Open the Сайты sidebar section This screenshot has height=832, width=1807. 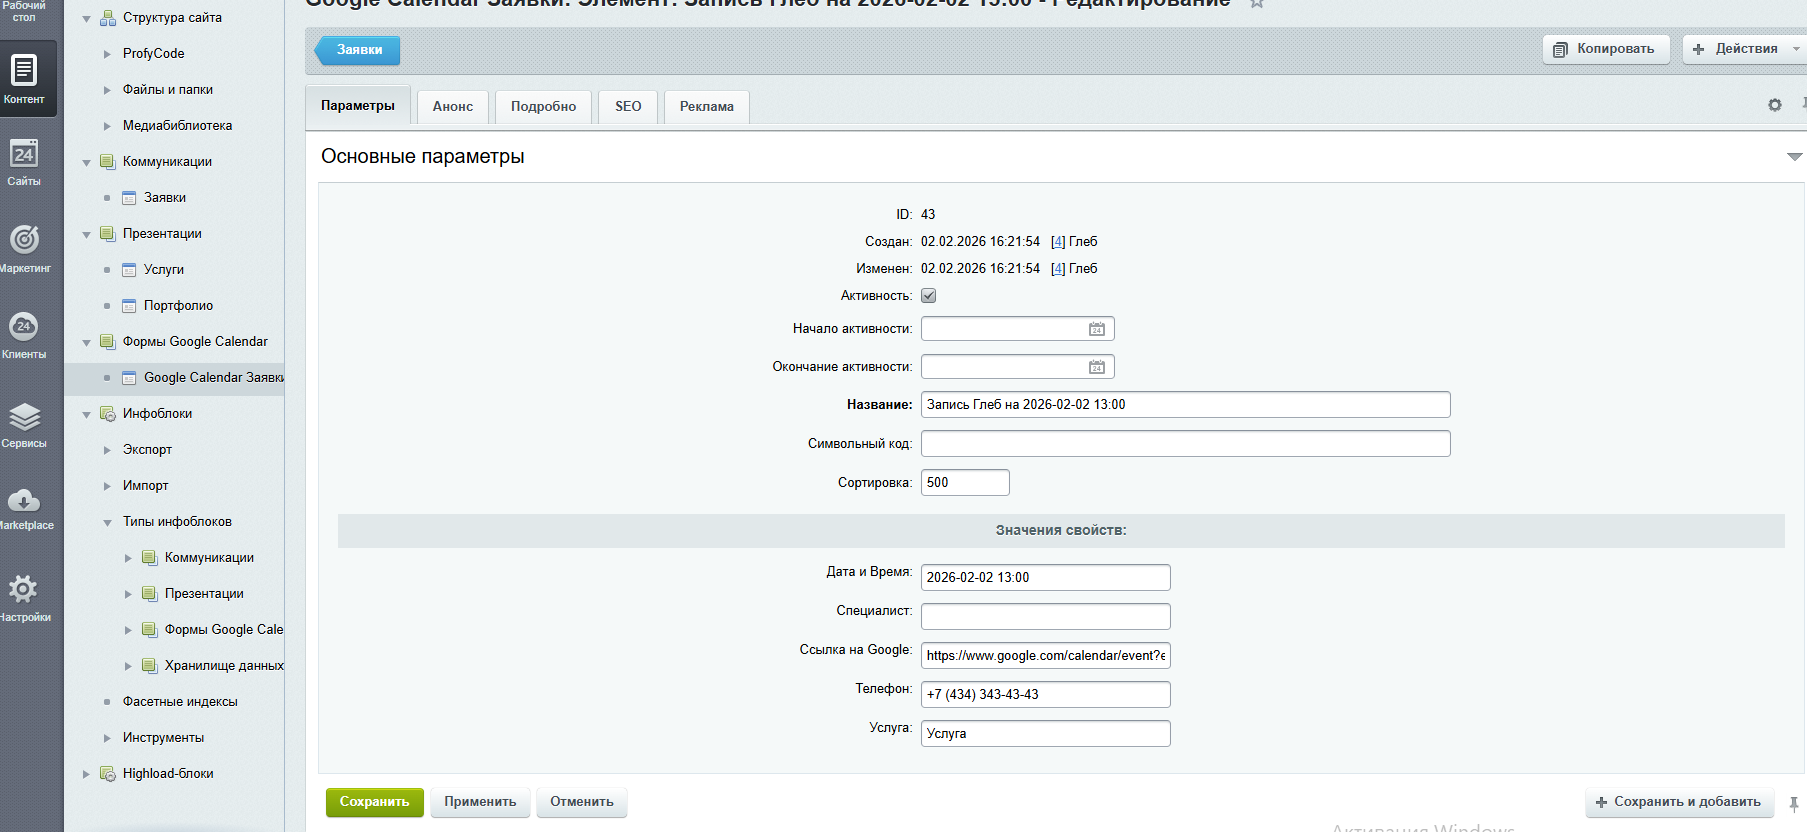pyautogui.click(x=24, y=162)
